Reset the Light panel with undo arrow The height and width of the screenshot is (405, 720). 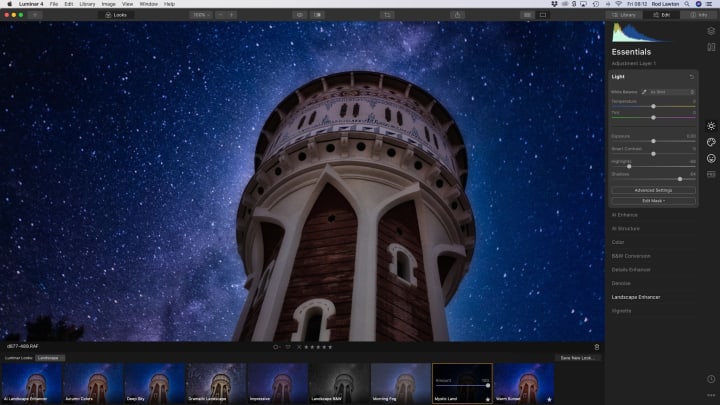pos(692,77)
